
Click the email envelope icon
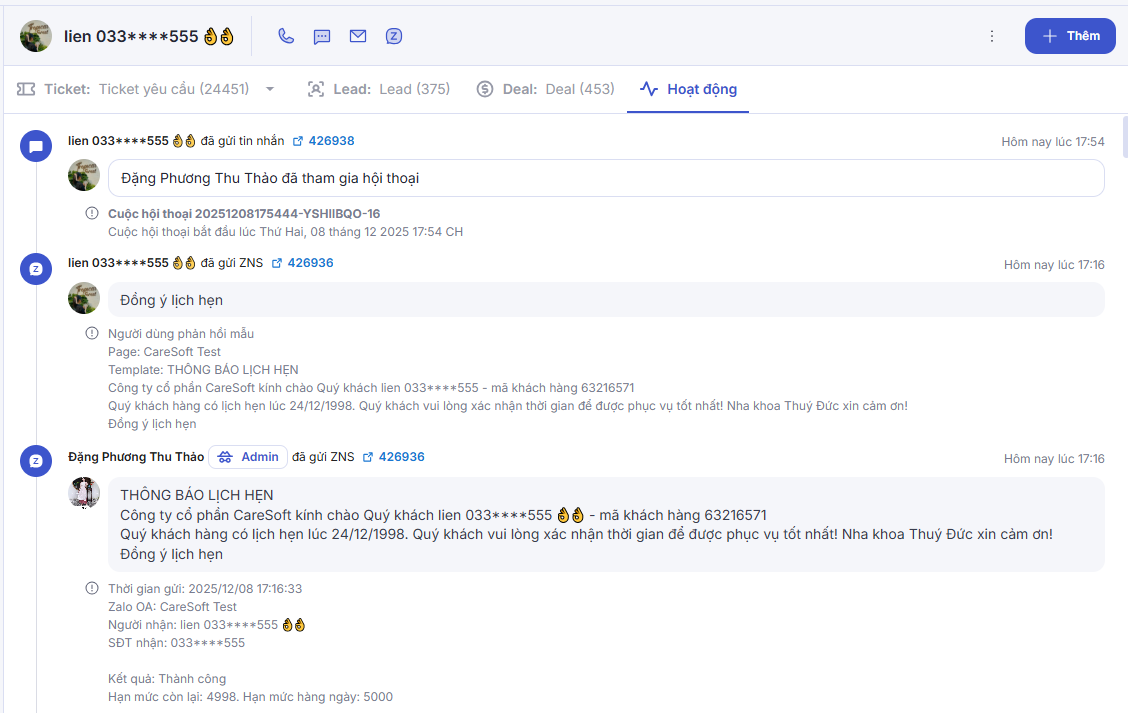pos(358,36)
